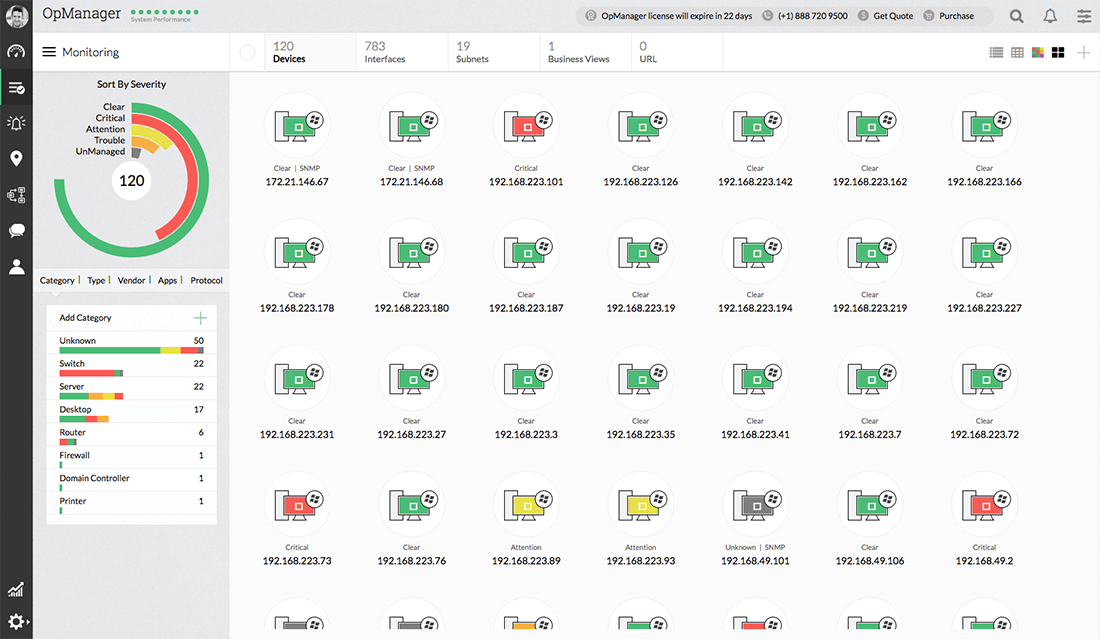Filter by Protocol tab
Screen dimensions: 1100x639
click(206, 281)
